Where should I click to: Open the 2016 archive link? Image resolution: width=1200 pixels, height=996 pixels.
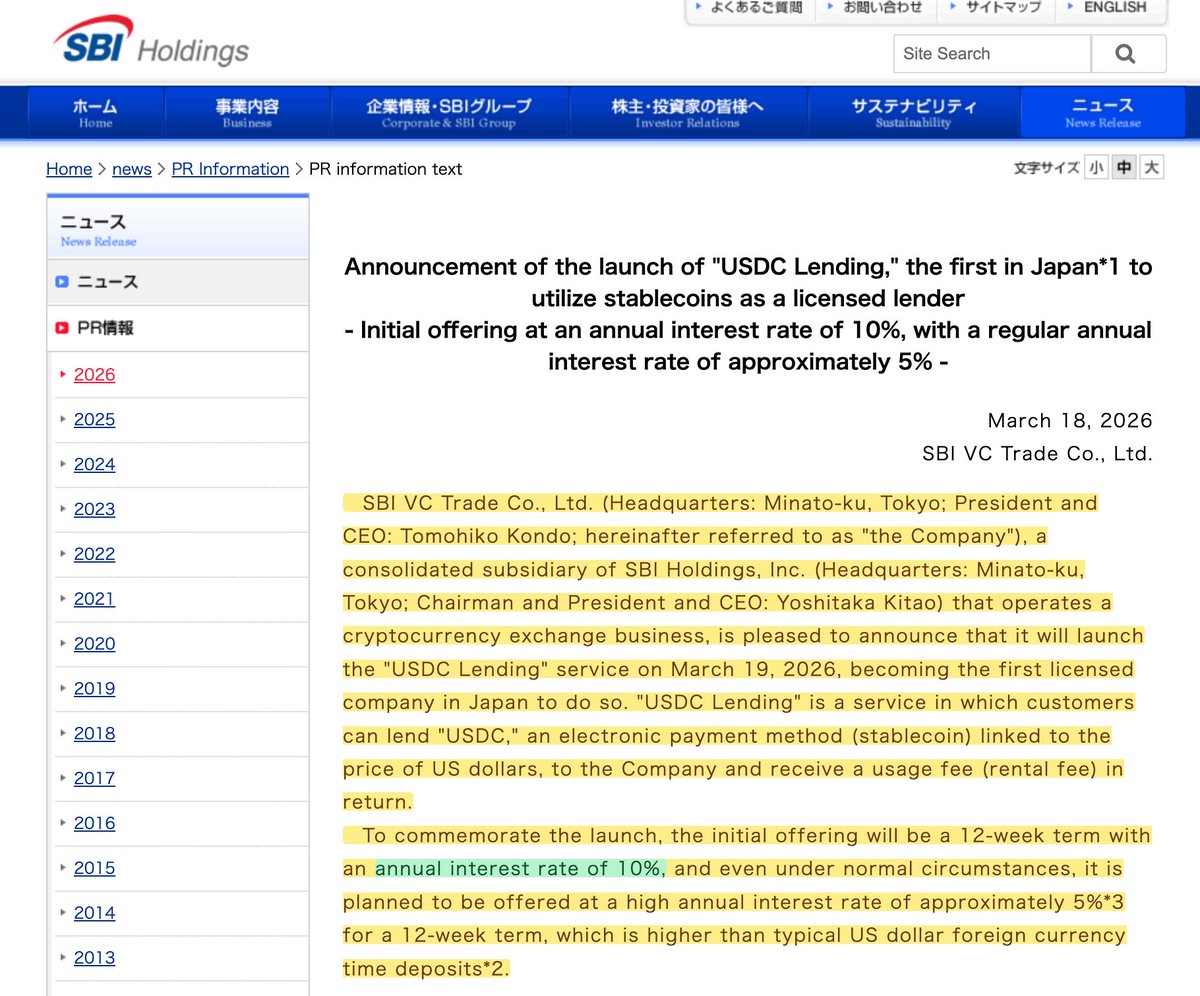[x=94, y=823]
